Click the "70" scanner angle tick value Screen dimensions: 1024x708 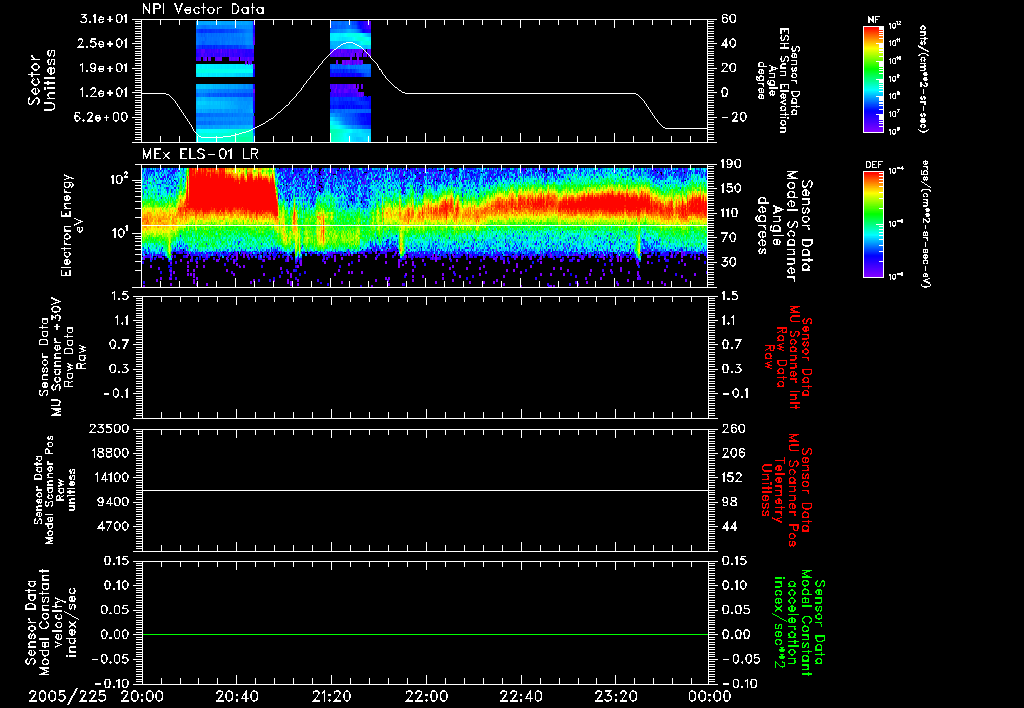pyautogui.click(x=729, y=238)
